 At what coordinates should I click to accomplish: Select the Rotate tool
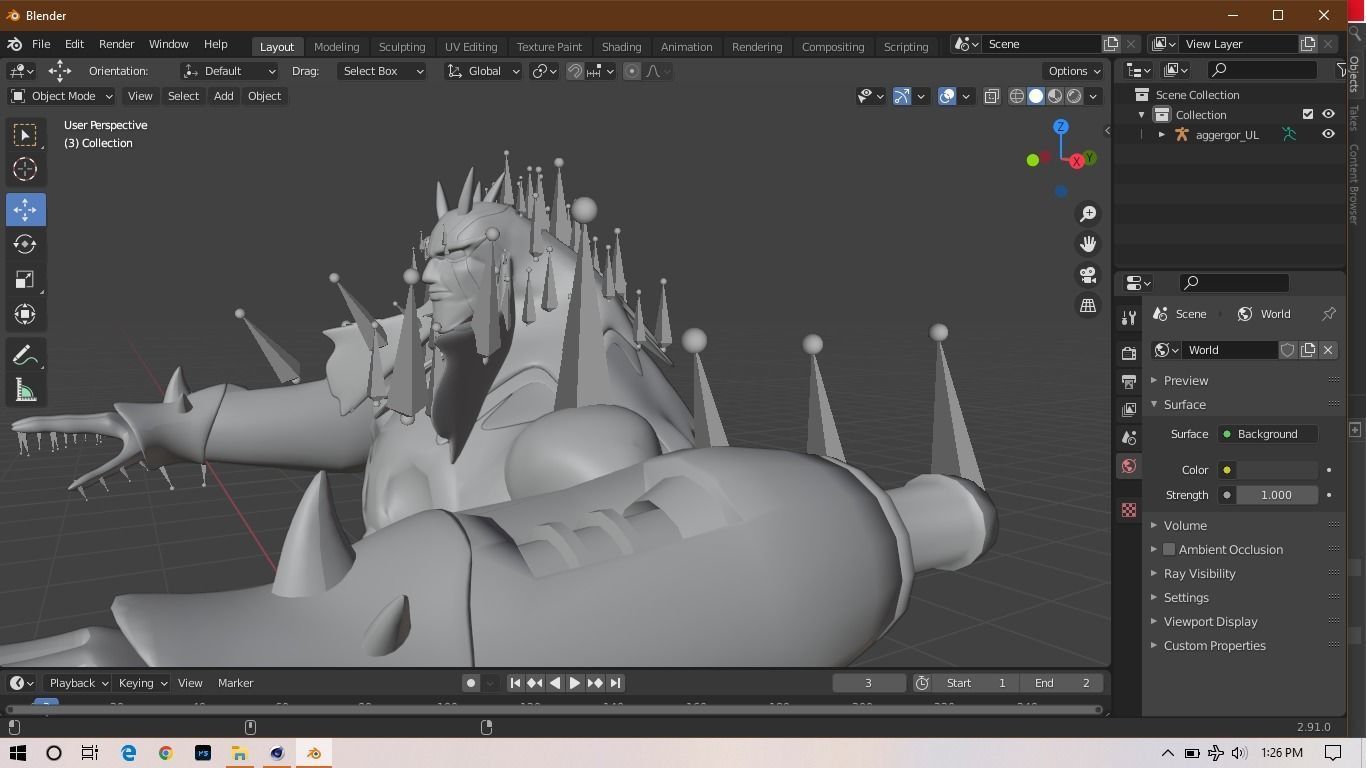coord(25,244)
